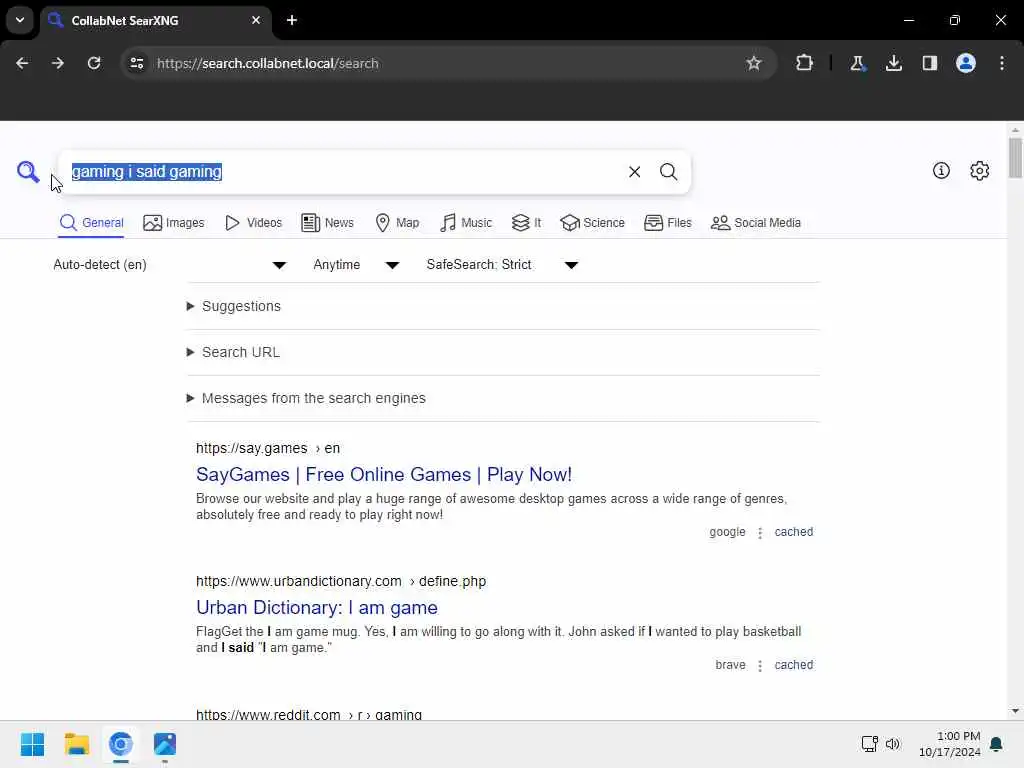Open the reddit.com r/gaming URL
The width and height of the screenshot is (1024, 768).
[309, 714]
